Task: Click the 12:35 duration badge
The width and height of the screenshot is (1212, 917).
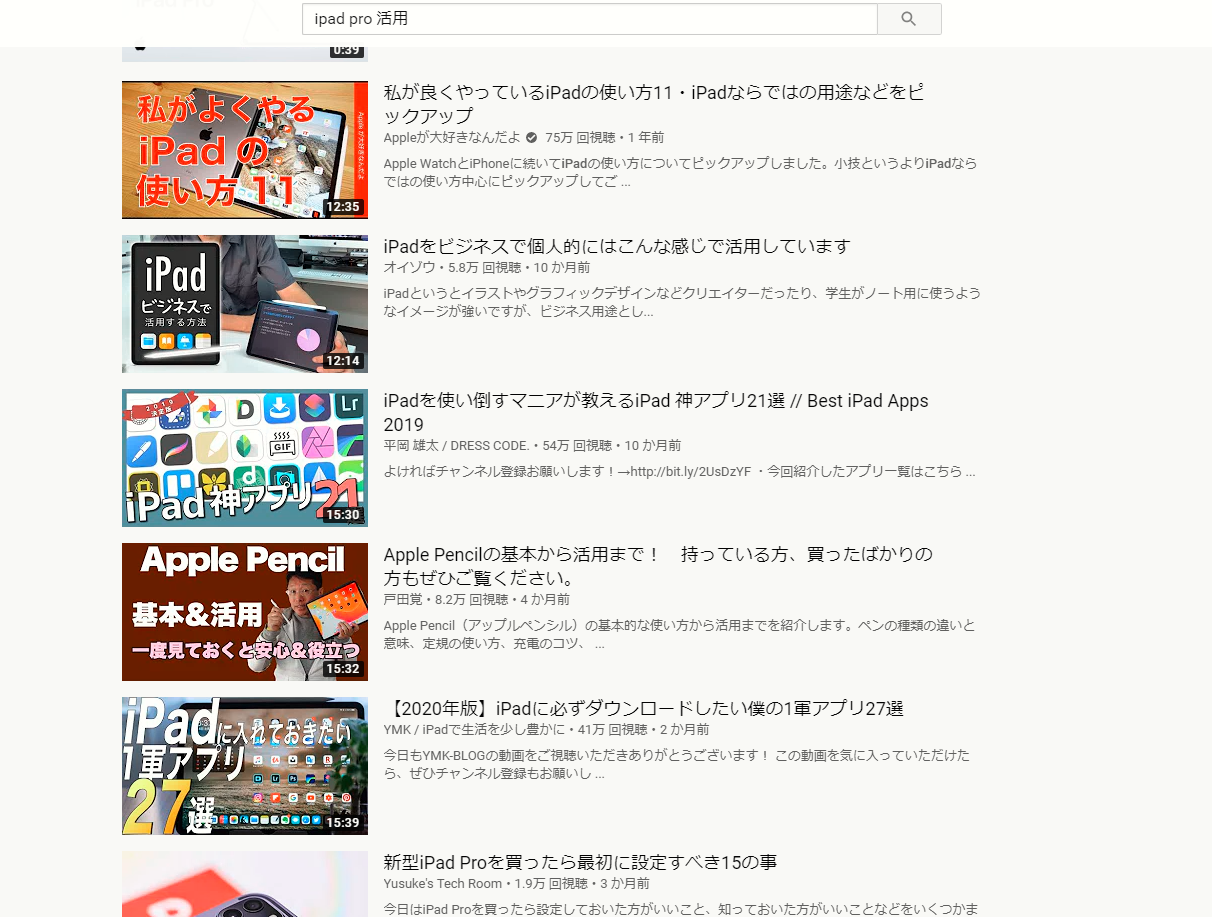Action: point(343,207)
